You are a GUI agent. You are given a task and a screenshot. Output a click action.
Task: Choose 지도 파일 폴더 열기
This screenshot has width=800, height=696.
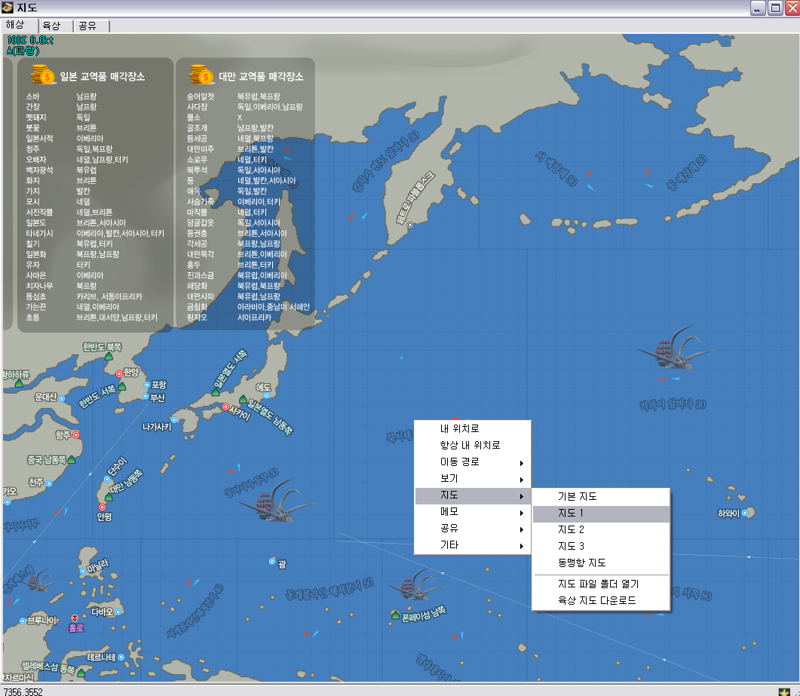[601, 584]
